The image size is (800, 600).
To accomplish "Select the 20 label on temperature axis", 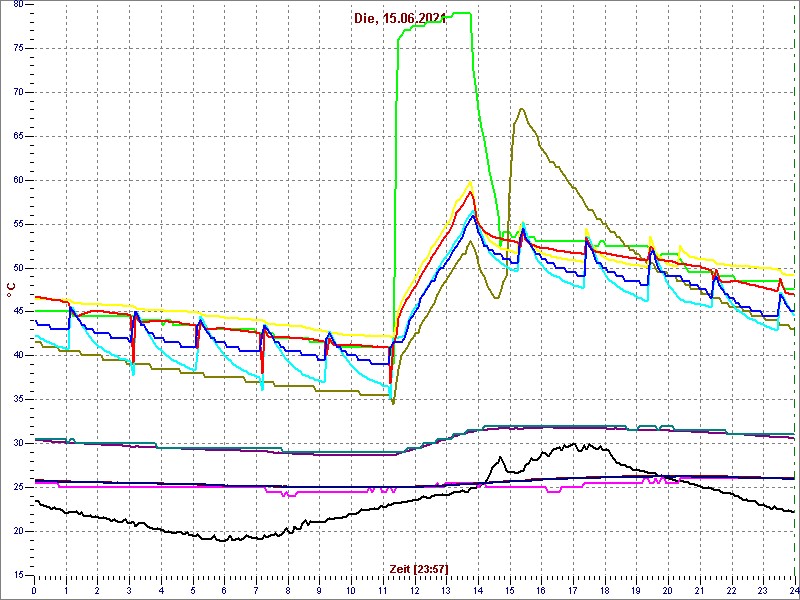I will coord(18,531).
